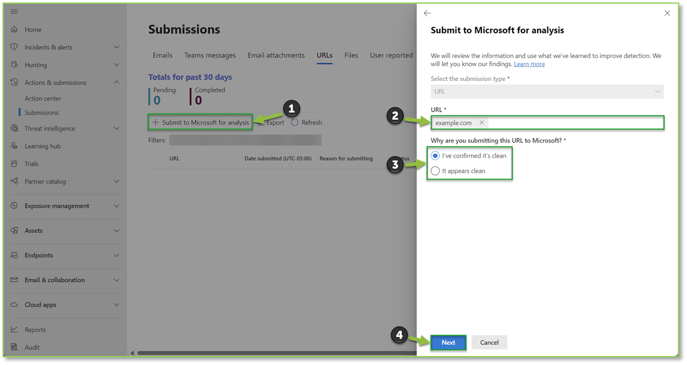Select "I've confirmed it's clean" radio option
This screenshot has height=365, width=687.
point(435,156)
